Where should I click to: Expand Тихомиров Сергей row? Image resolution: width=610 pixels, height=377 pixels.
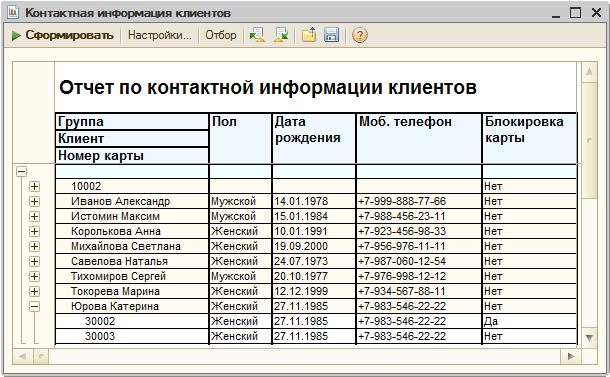click(34, 277)
